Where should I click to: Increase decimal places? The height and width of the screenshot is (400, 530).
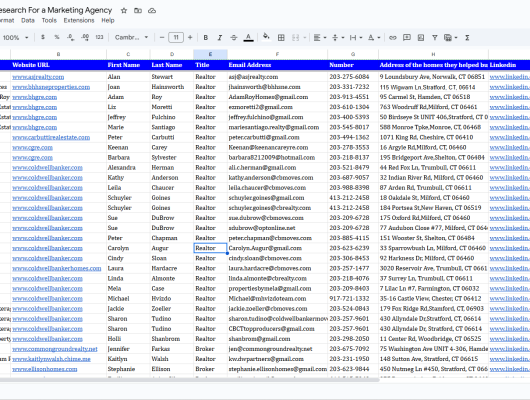(85, 37)
